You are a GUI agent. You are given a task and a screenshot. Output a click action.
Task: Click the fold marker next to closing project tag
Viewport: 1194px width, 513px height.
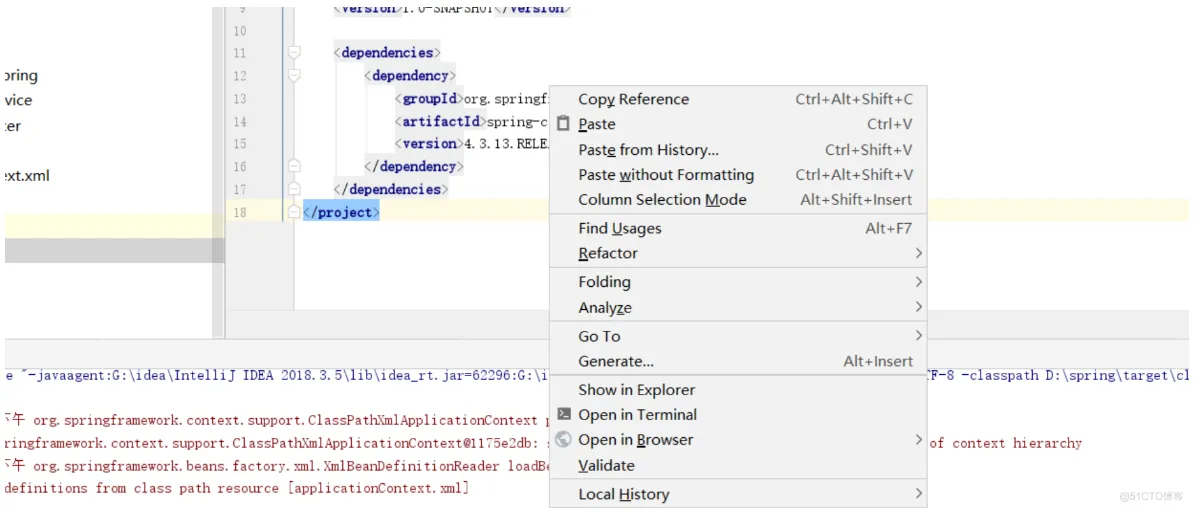point(294,212)
